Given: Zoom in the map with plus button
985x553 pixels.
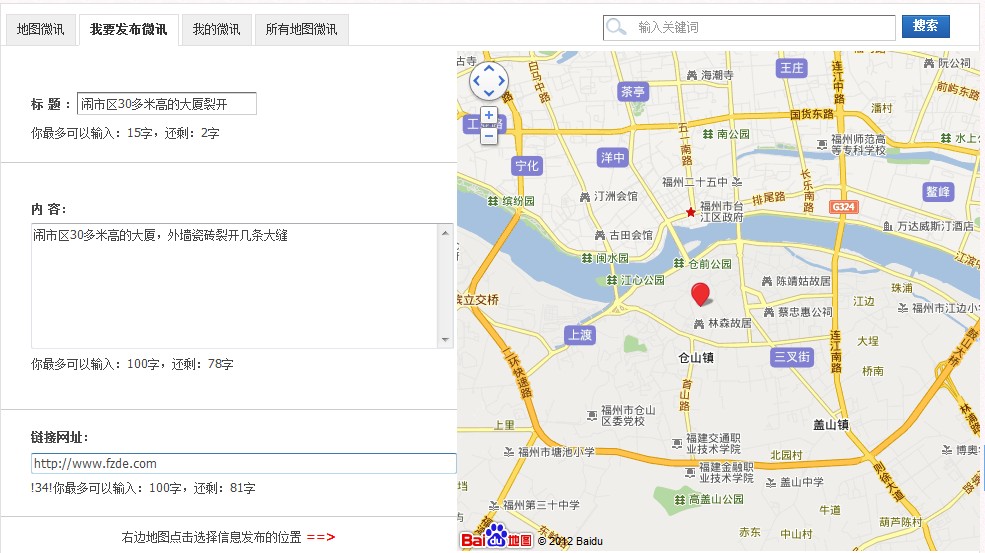Looking at the screenshot, I should point(489,116).
